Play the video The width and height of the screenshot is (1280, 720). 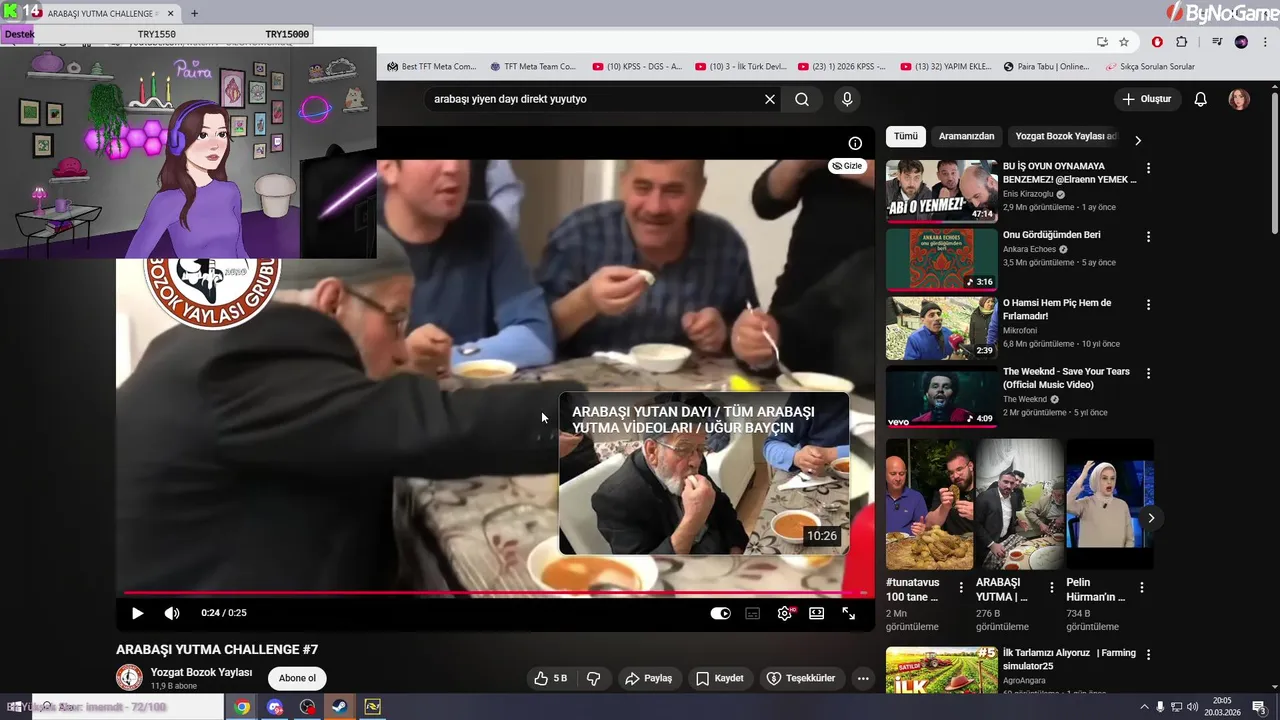138,613
